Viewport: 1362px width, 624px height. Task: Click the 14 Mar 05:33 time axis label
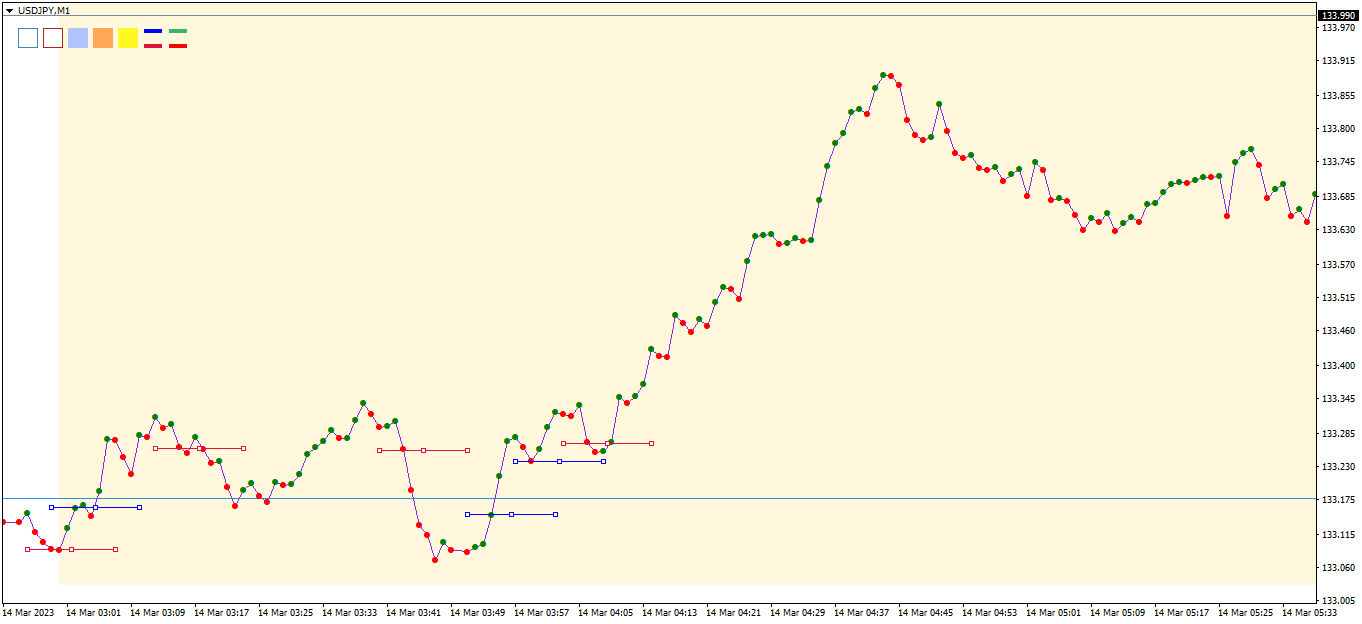tap(1309, 612)
